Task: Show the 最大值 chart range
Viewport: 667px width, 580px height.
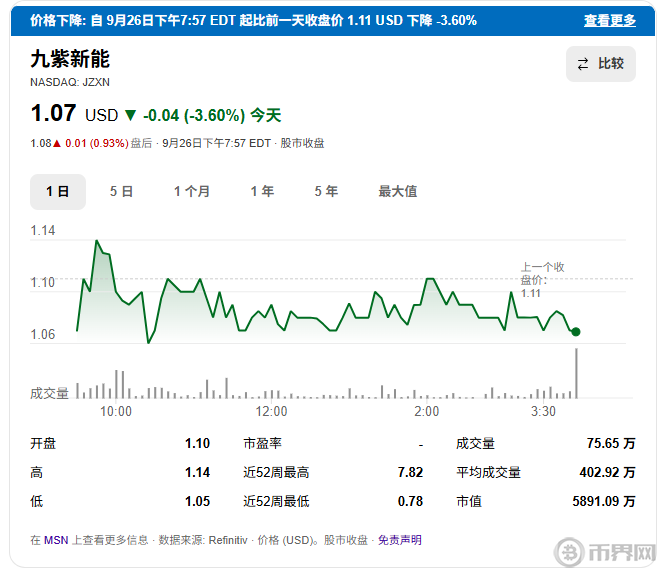Action: click(x=398, y=191)
